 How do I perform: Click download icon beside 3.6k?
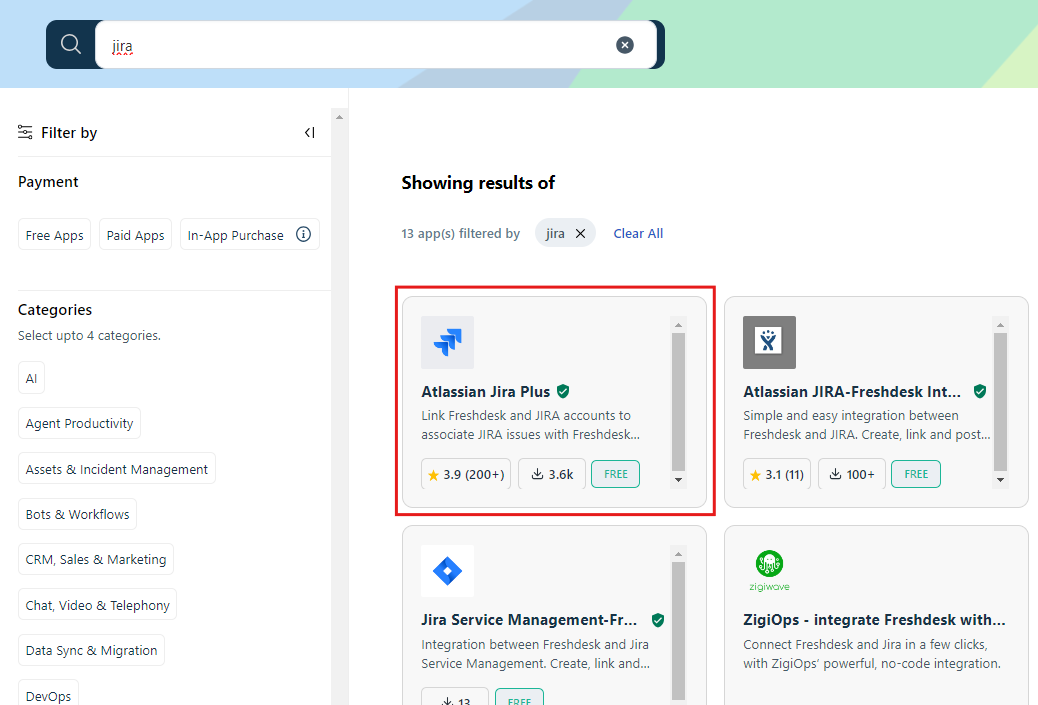(538, 474)
